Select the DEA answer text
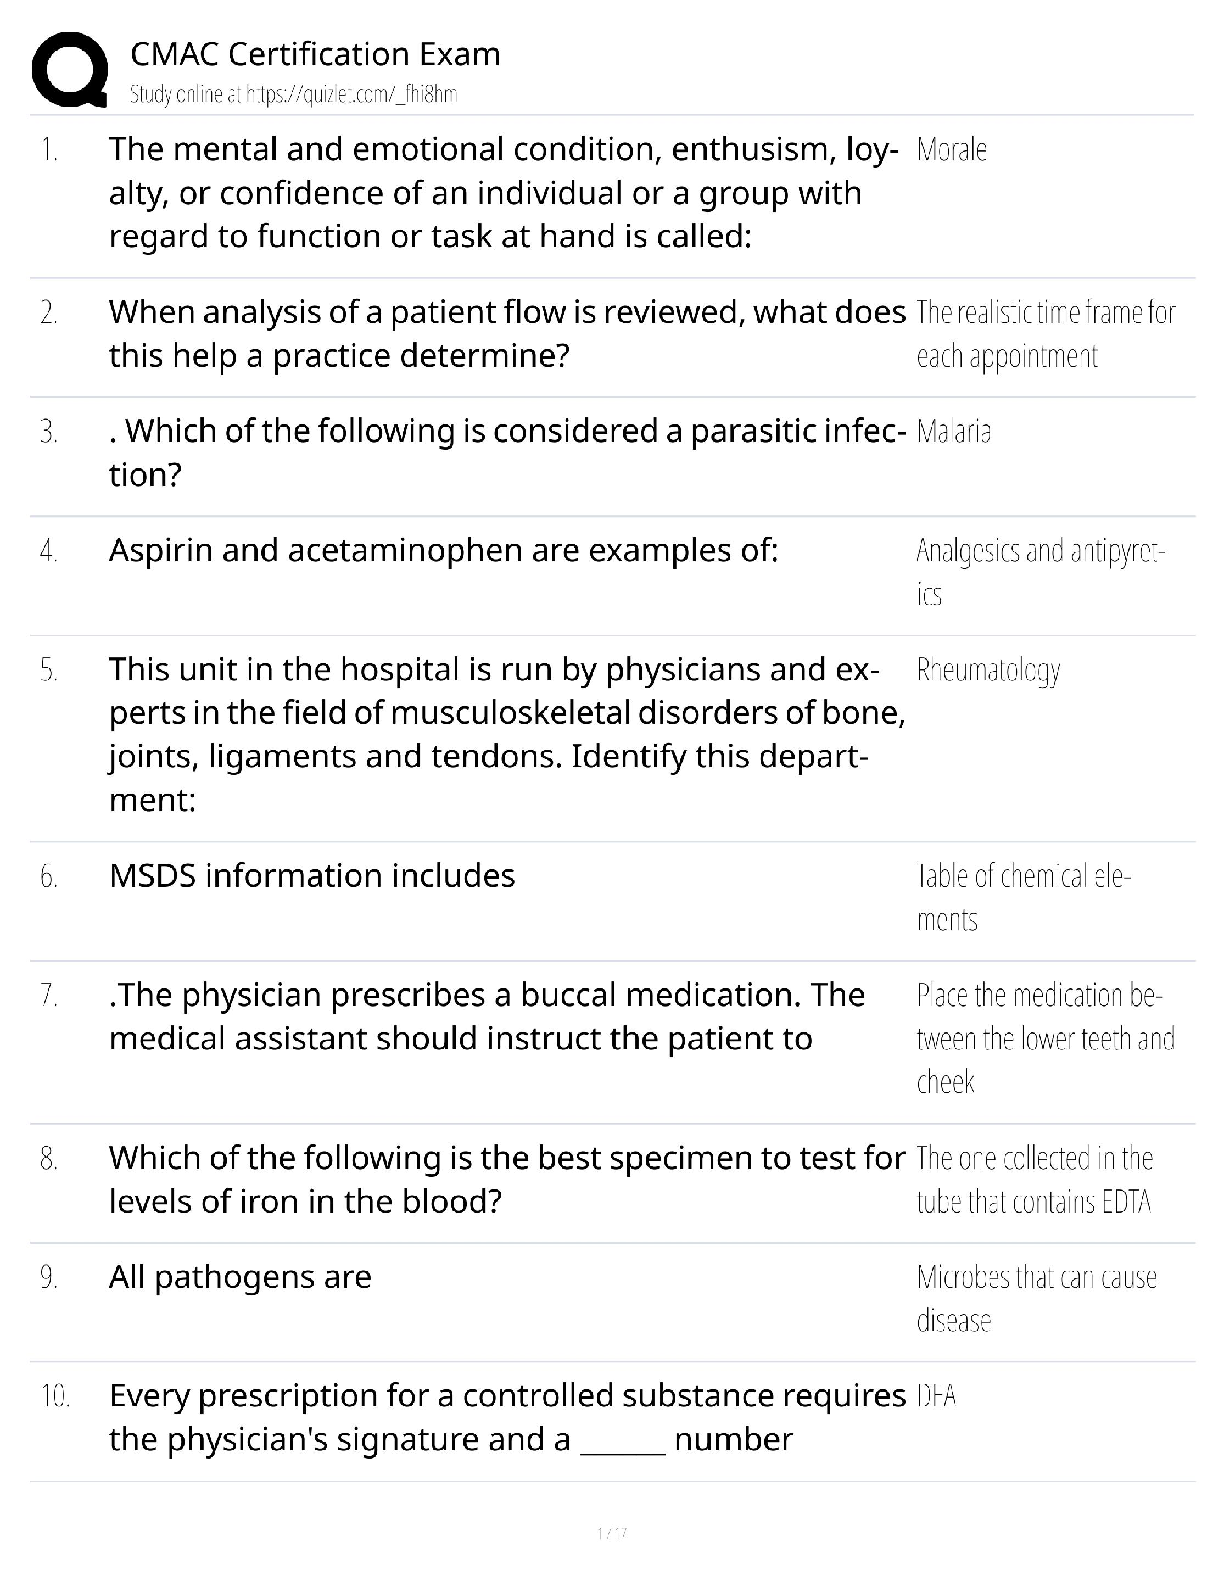The height and width of the screenshot is (1584, 1224). click(936, 1396)
